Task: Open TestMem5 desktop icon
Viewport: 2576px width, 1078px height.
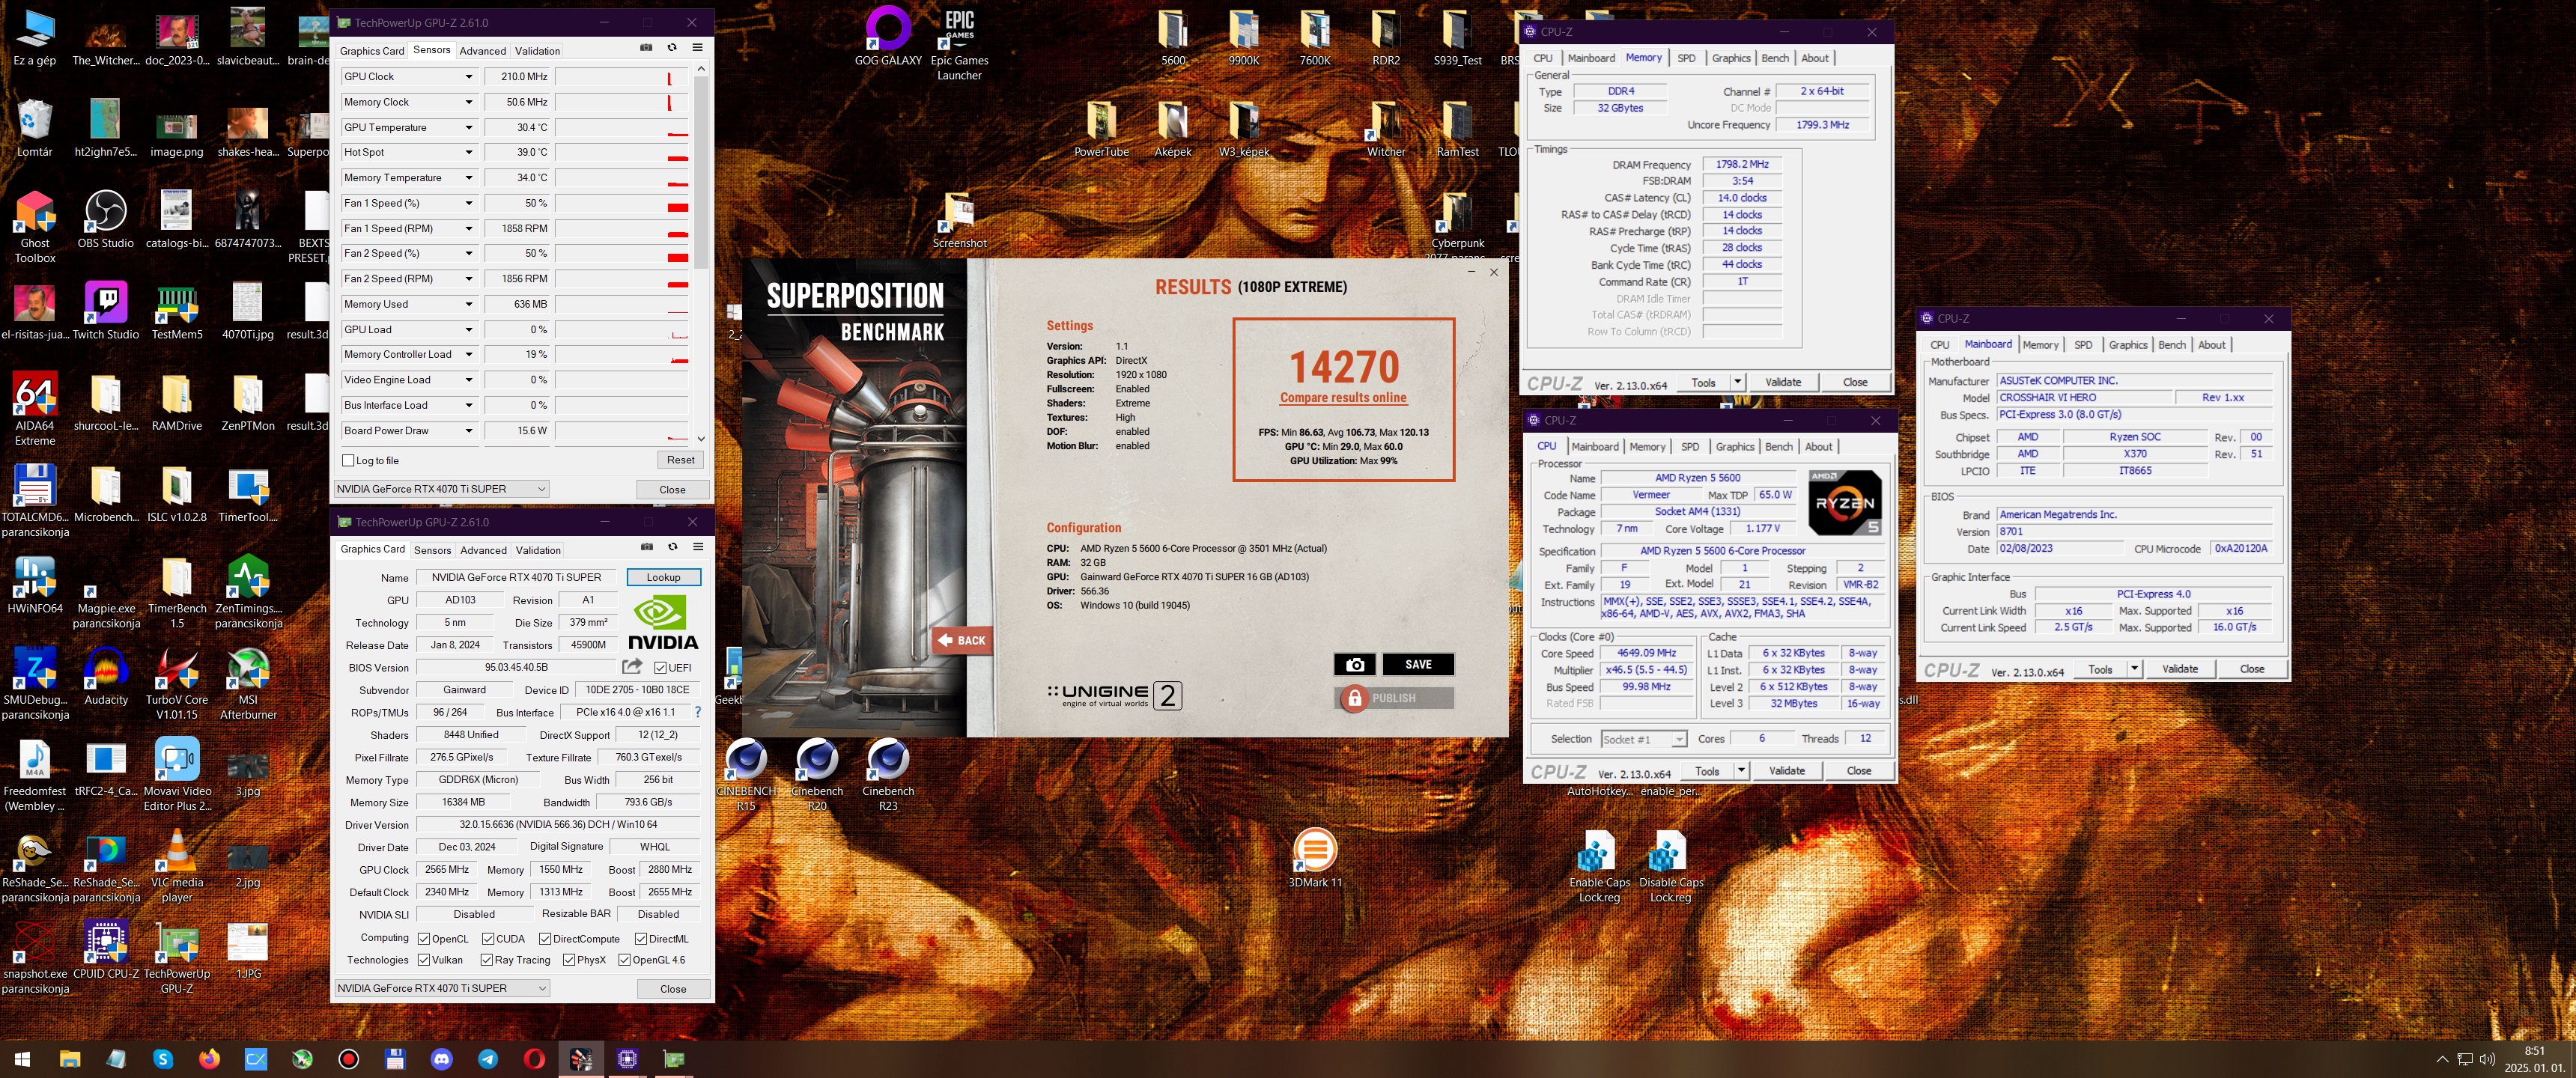Action: coord(177,310)
